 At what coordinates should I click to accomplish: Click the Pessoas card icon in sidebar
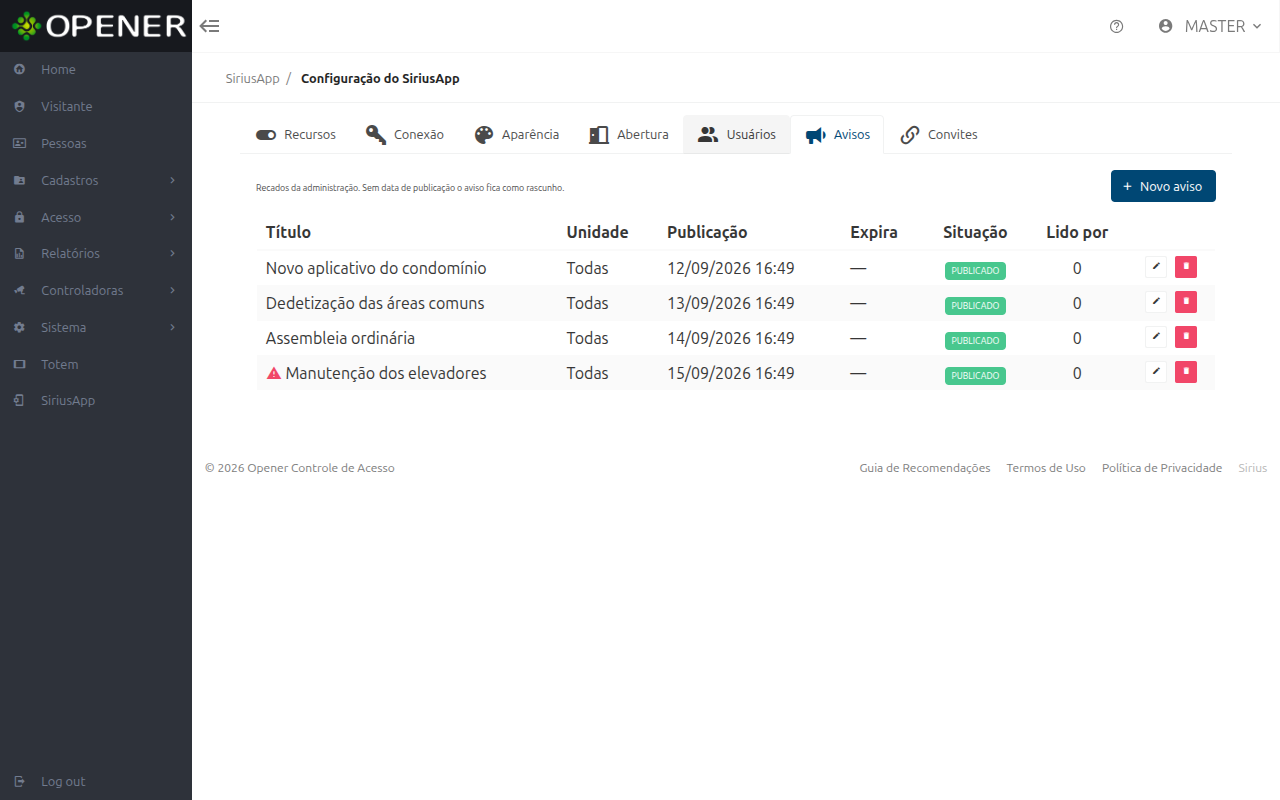[19, 143]
